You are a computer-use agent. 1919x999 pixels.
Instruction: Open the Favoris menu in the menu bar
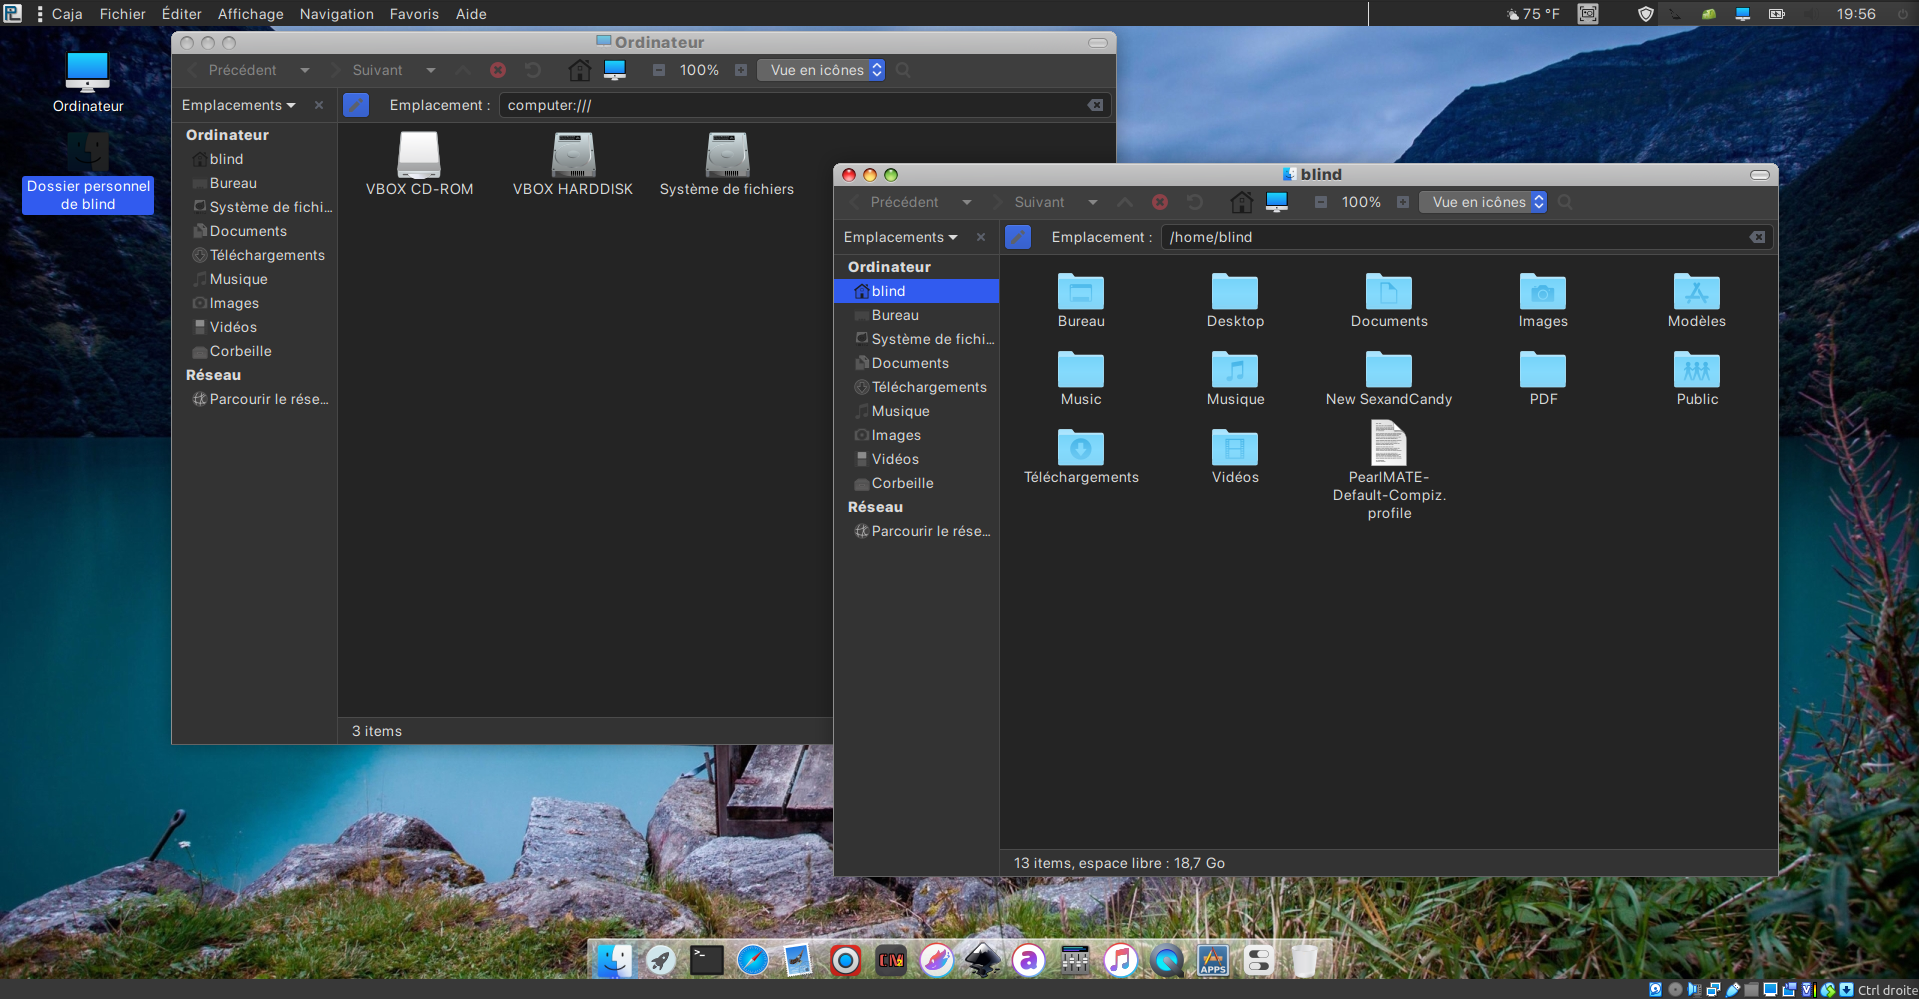(414, 14)
